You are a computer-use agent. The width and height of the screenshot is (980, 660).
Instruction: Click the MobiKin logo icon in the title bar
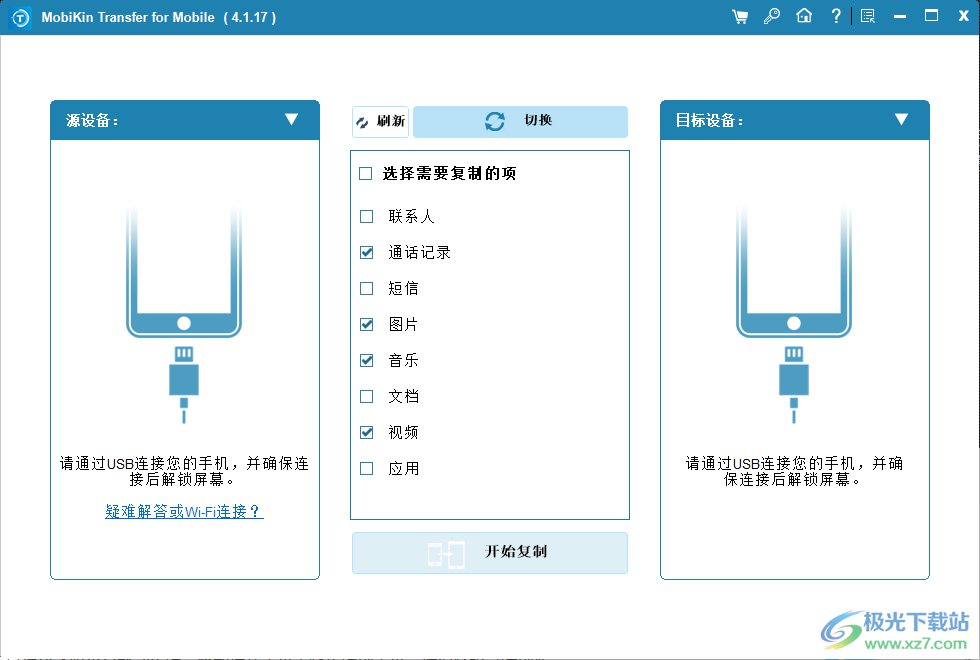pos(18,16)
